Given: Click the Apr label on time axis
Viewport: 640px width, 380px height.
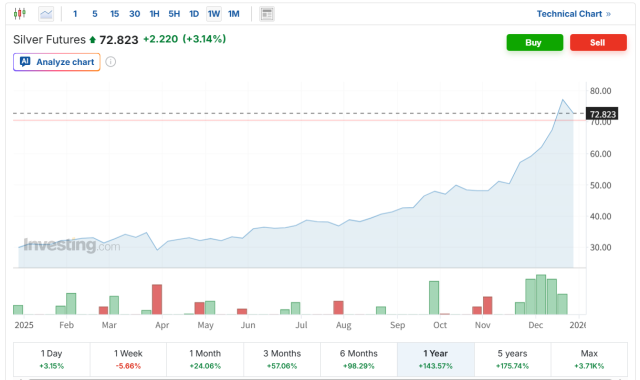Looking at the screenshot, I should click(x=162, y=325).
